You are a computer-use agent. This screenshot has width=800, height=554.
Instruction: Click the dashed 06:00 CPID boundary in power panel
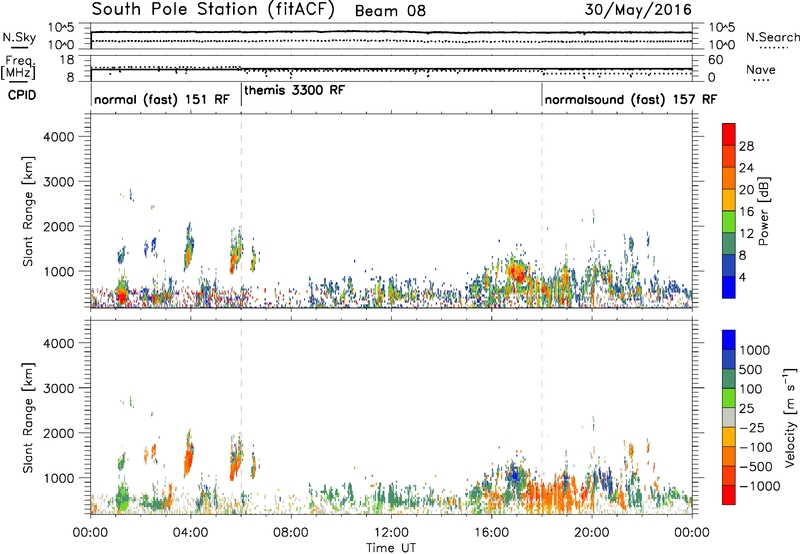pos(241,211)
